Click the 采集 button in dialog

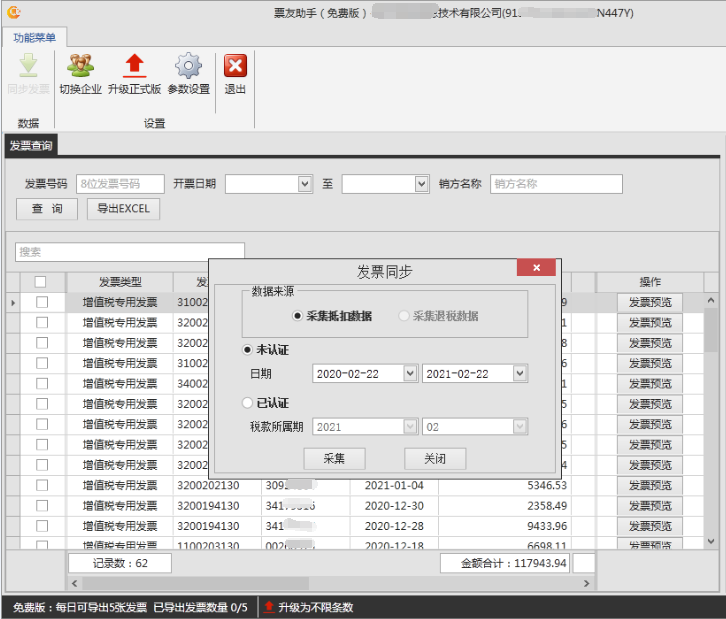coord(334,459)
